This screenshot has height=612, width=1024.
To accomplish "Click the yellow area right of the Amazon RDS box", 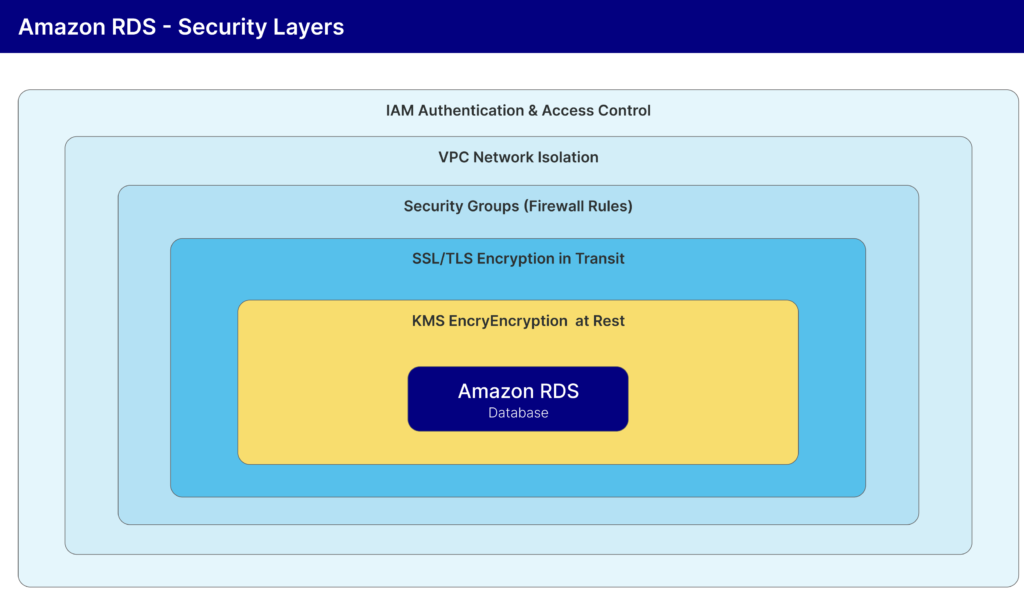I will point(712,400).
